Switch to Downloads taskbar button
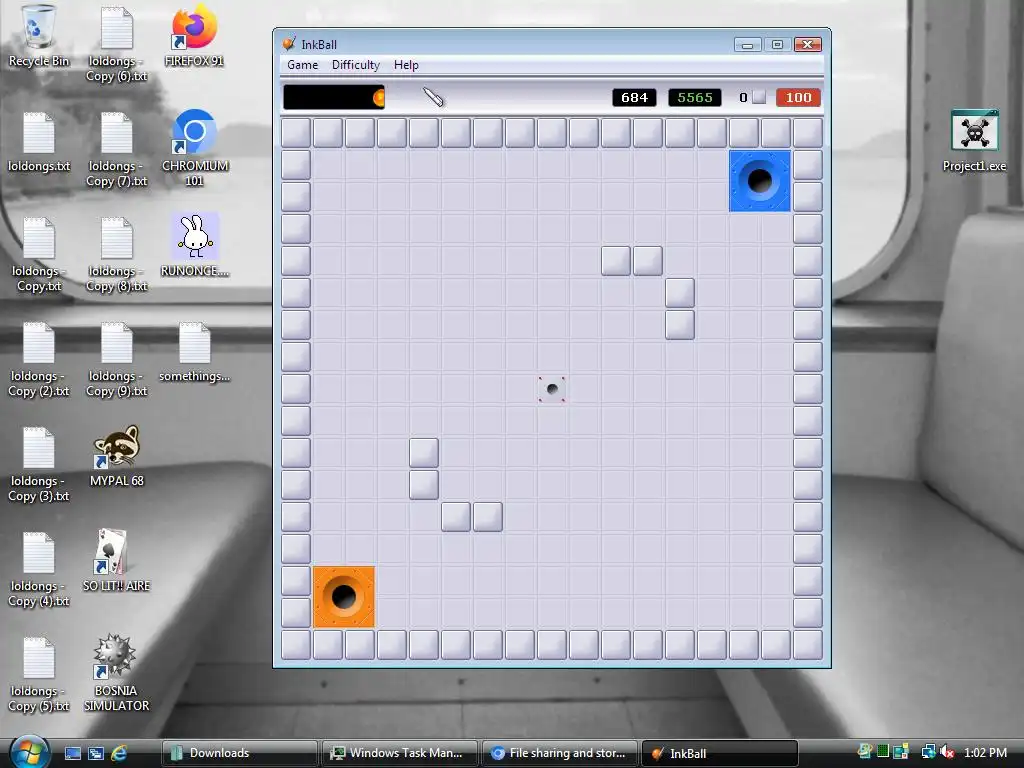The image size is (1024, 768). pyautogui.click(x=239, y=753)
